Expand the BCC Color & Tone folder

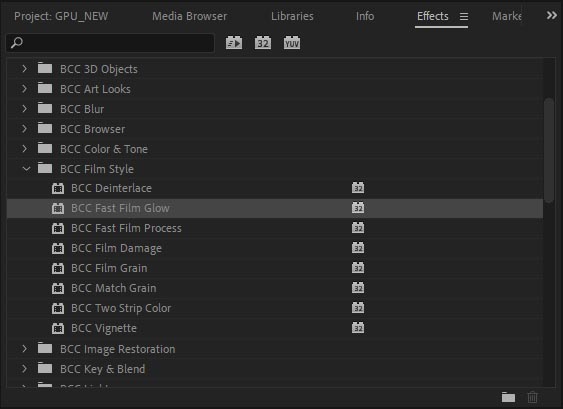point(24,149)
